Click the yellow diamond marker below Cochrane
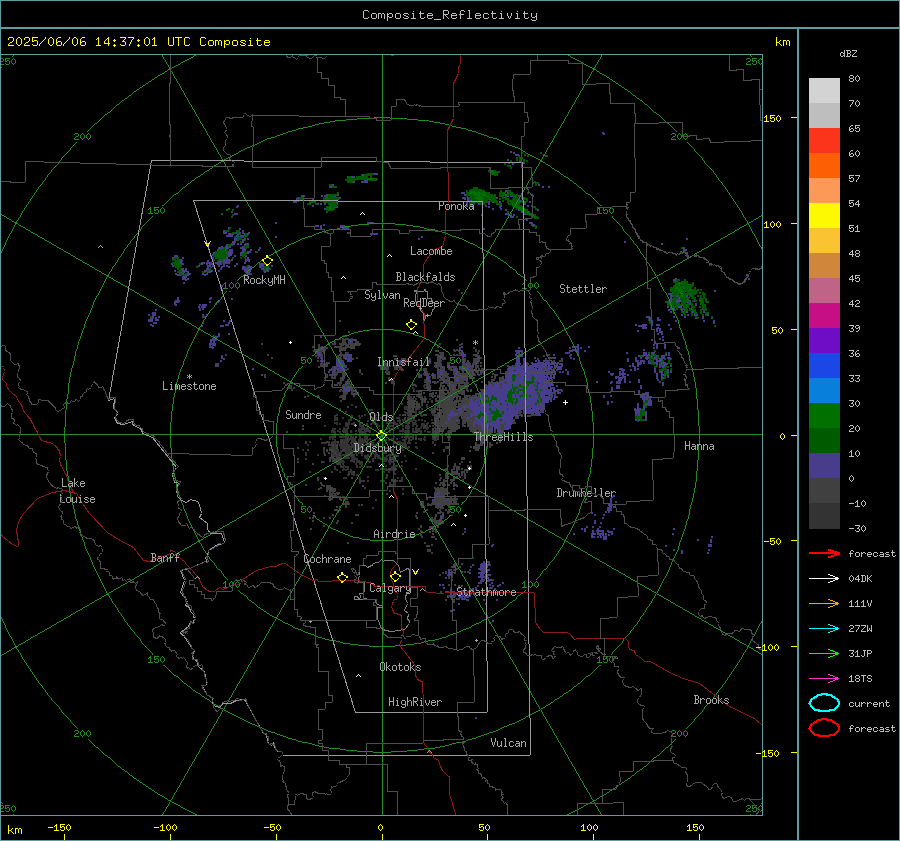The image size is (900, 841). 343,578
